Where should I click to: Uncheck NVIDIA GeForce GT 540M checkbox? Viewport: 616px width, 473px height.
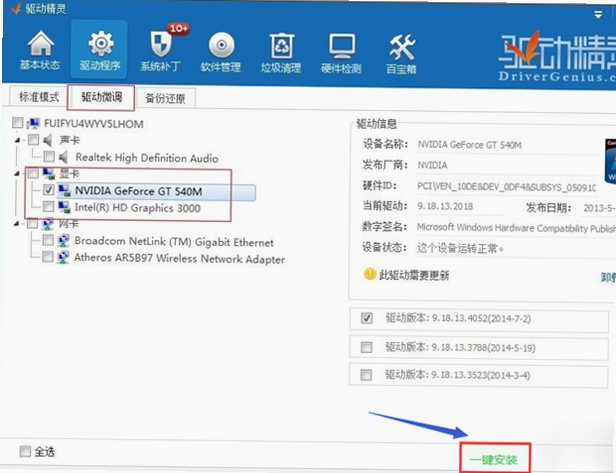coord(48,190)
